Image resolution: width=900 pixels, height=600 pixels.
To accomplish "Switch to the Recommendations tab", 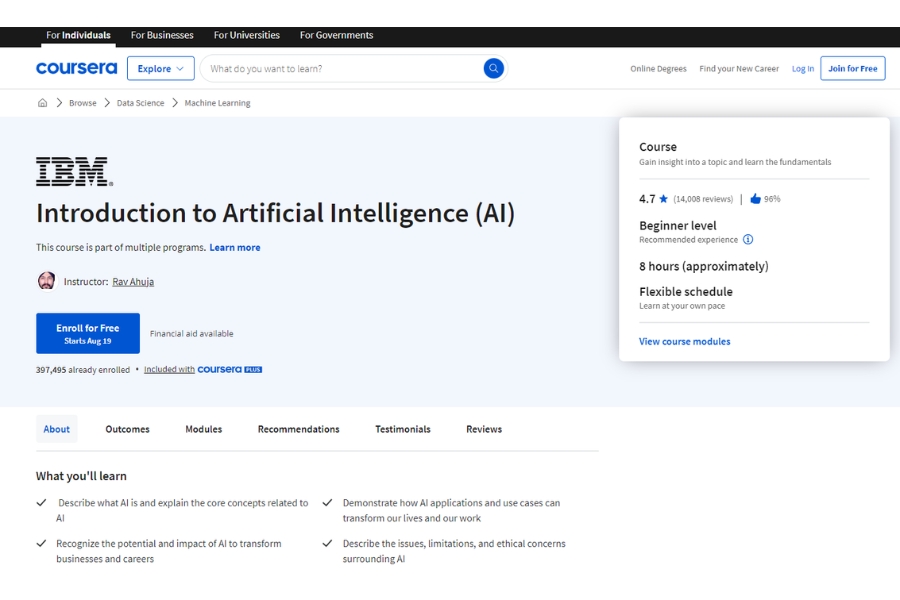I will [298, 429].
